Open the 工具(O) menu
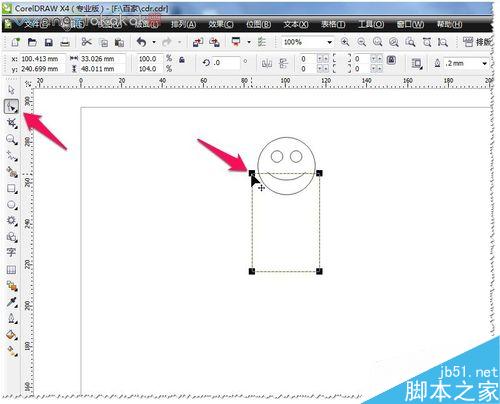Image resolution: width=500 pixels, height=404 pixels. [x=371, y=24]
